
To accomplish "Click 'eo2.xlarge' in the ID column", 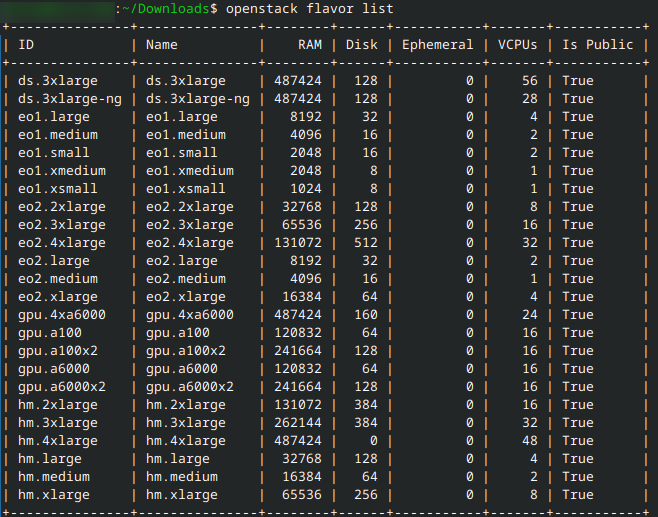I will click(58, 297).
